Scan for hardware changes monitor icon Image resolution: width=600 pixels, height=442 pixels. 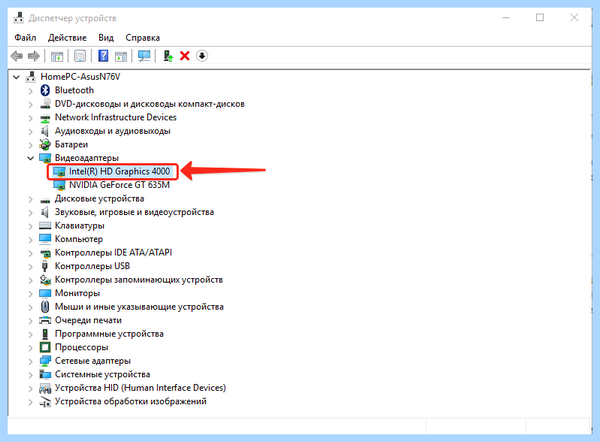(x=144, y=56)
